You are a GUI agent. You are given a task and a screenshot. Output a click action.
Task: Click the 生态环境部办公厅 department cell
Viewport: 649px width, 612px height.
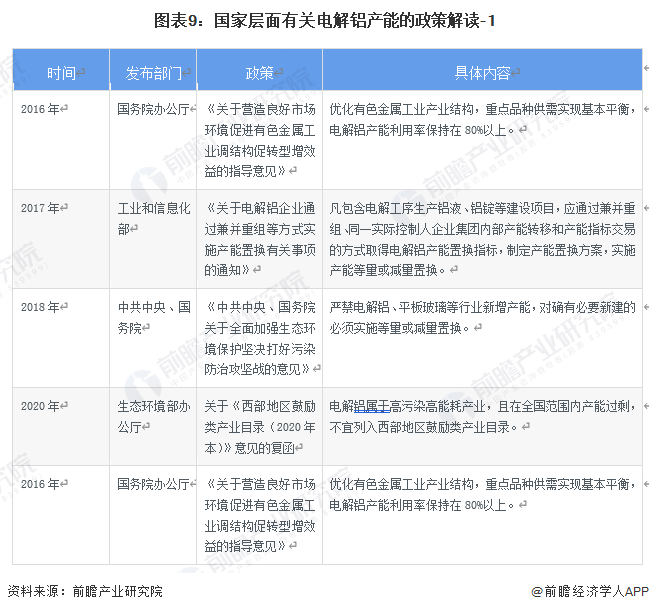tap(153, 415)
